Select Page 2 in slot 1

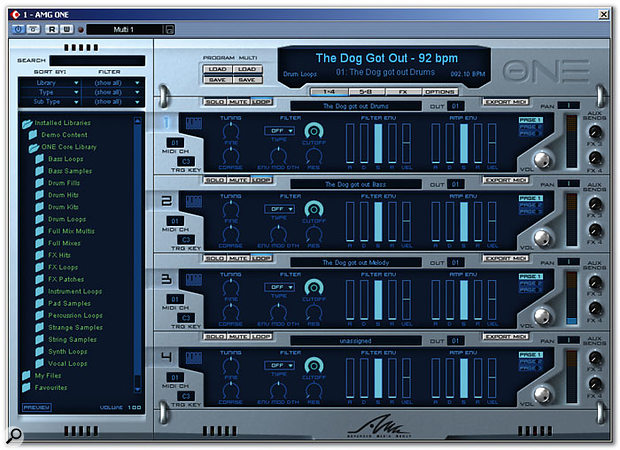(x=531, y=127)
